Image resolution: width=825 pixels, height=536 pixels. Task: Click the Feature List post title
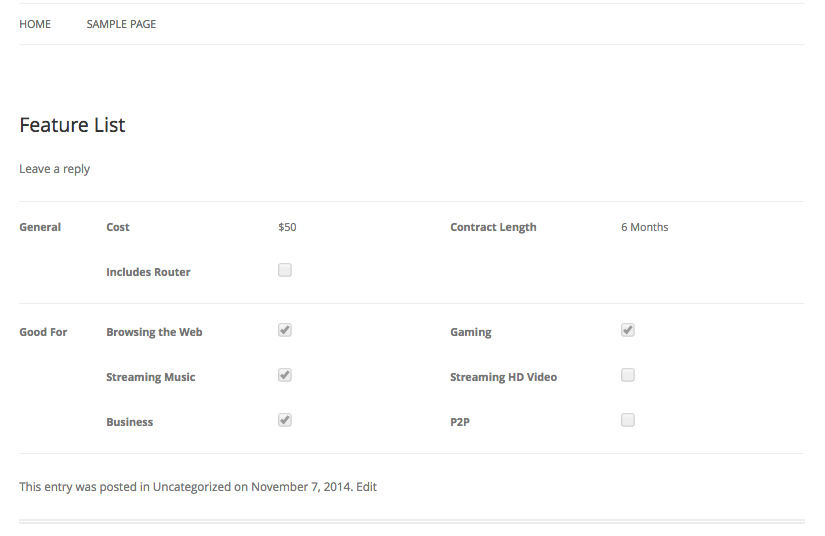(x=72, y=125)
